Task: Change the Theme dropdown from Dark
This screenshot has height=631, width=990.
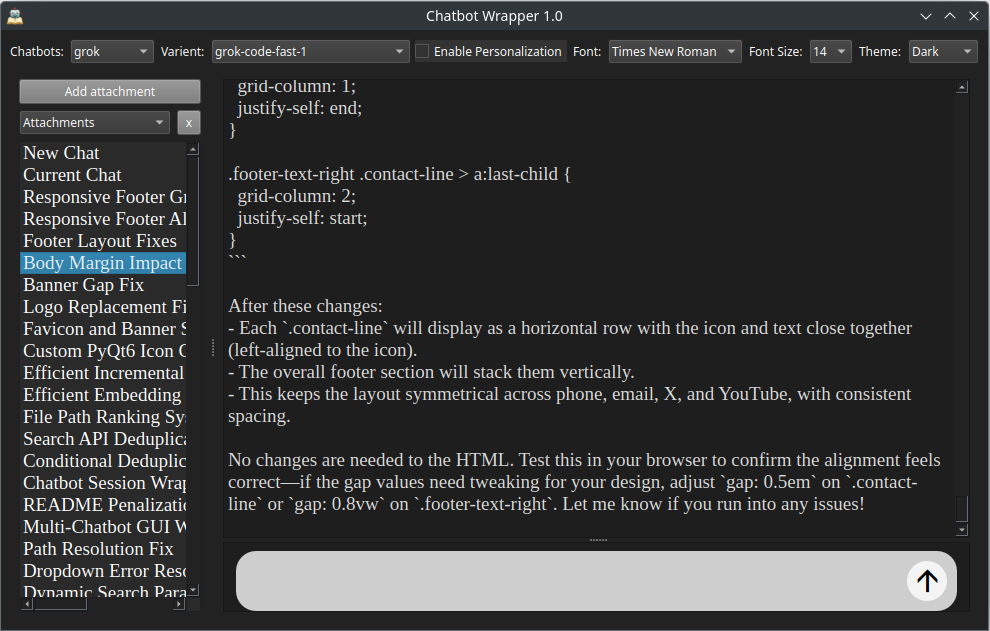Action: pos(942,51)
